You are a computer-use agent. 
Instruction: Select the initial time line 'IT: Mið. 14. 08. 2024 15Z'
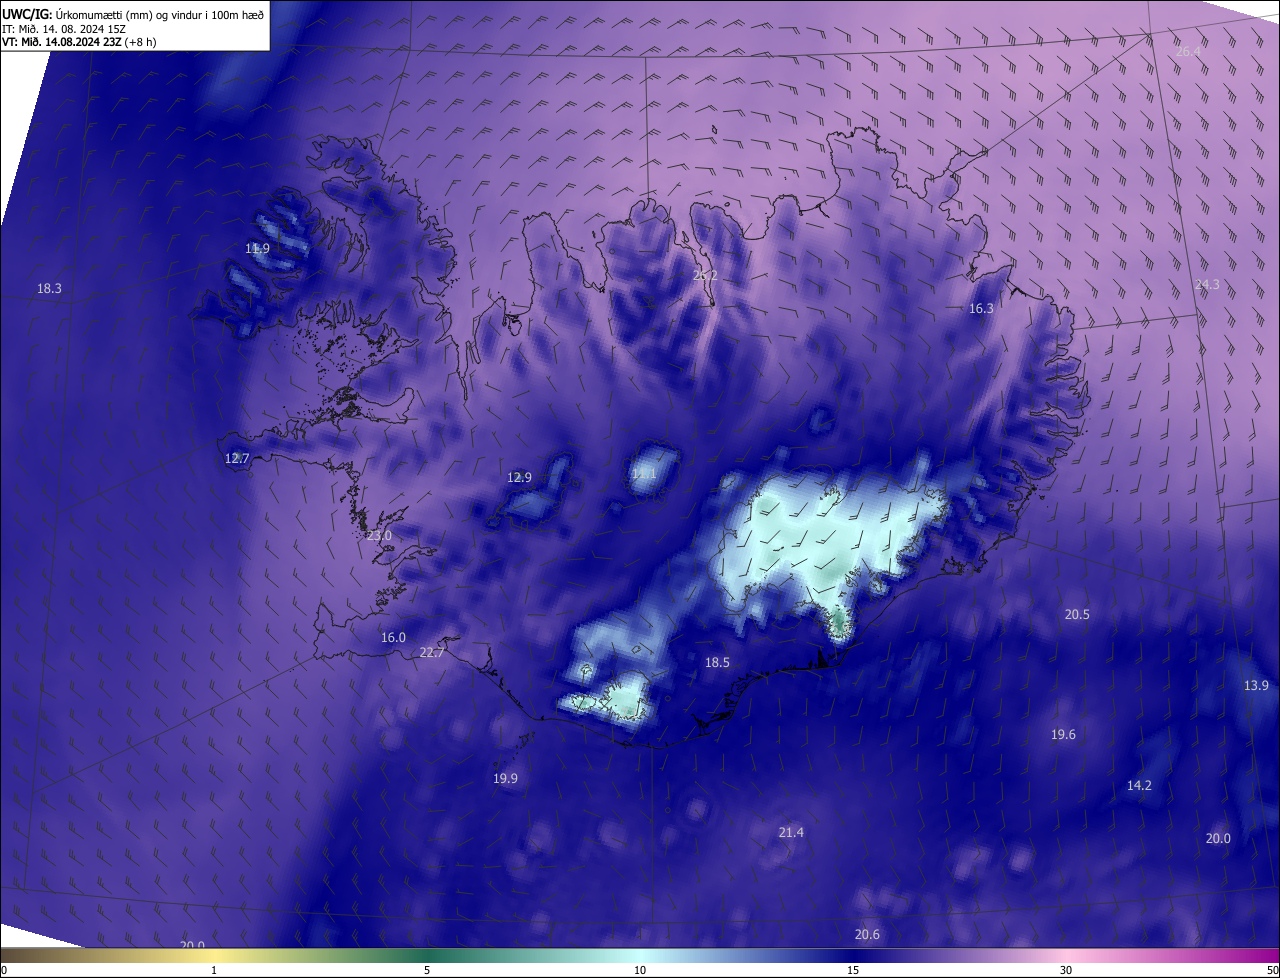pos(64,28)
